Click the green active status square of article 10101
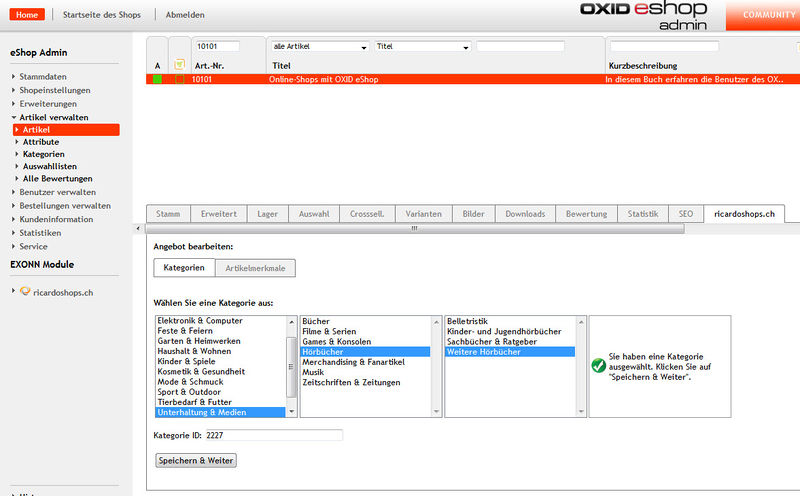800x496 pixels. tap(157, 79)
